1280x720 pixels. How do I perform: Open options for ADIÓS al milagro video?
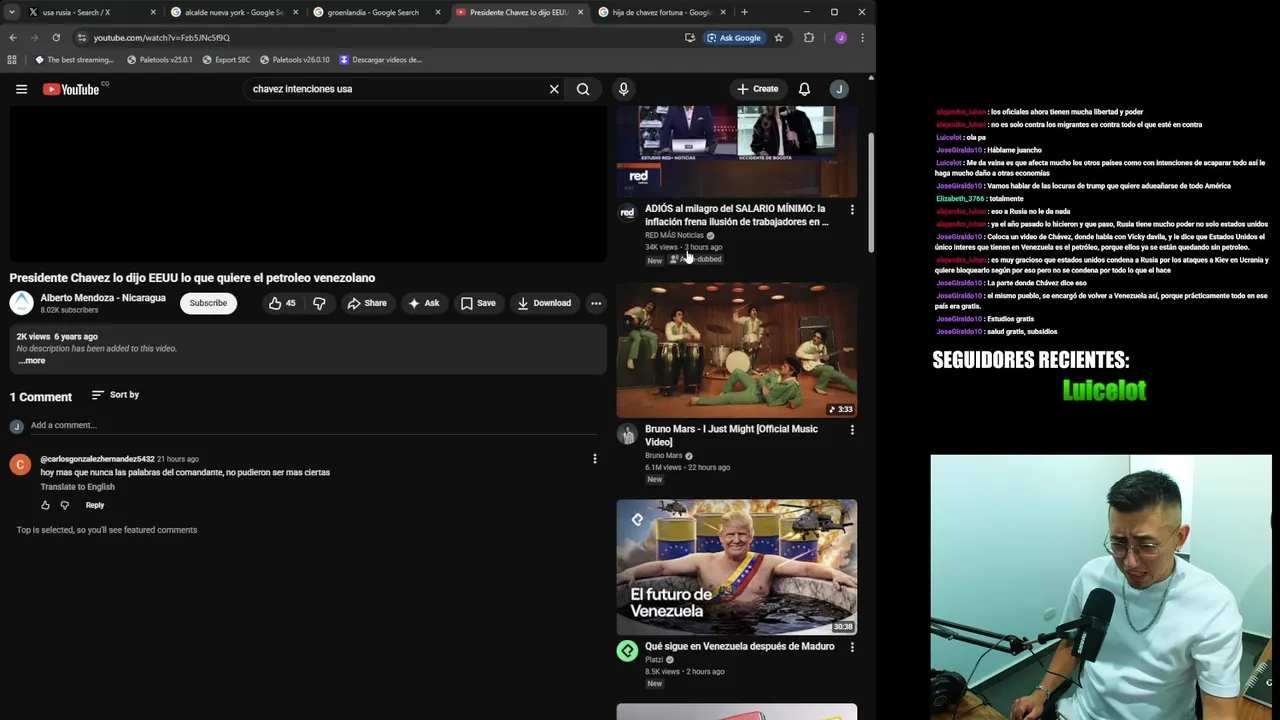coord(852,210)
